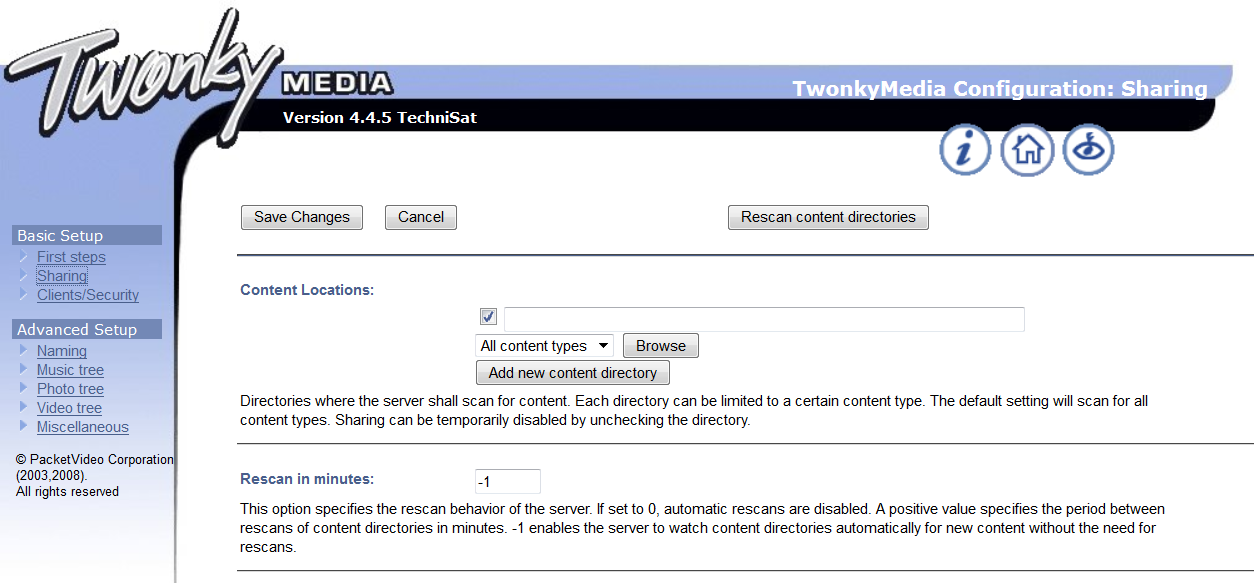Click the Content Locations label
Viewport: 1254px width, 583px height.
coord(307,290)
